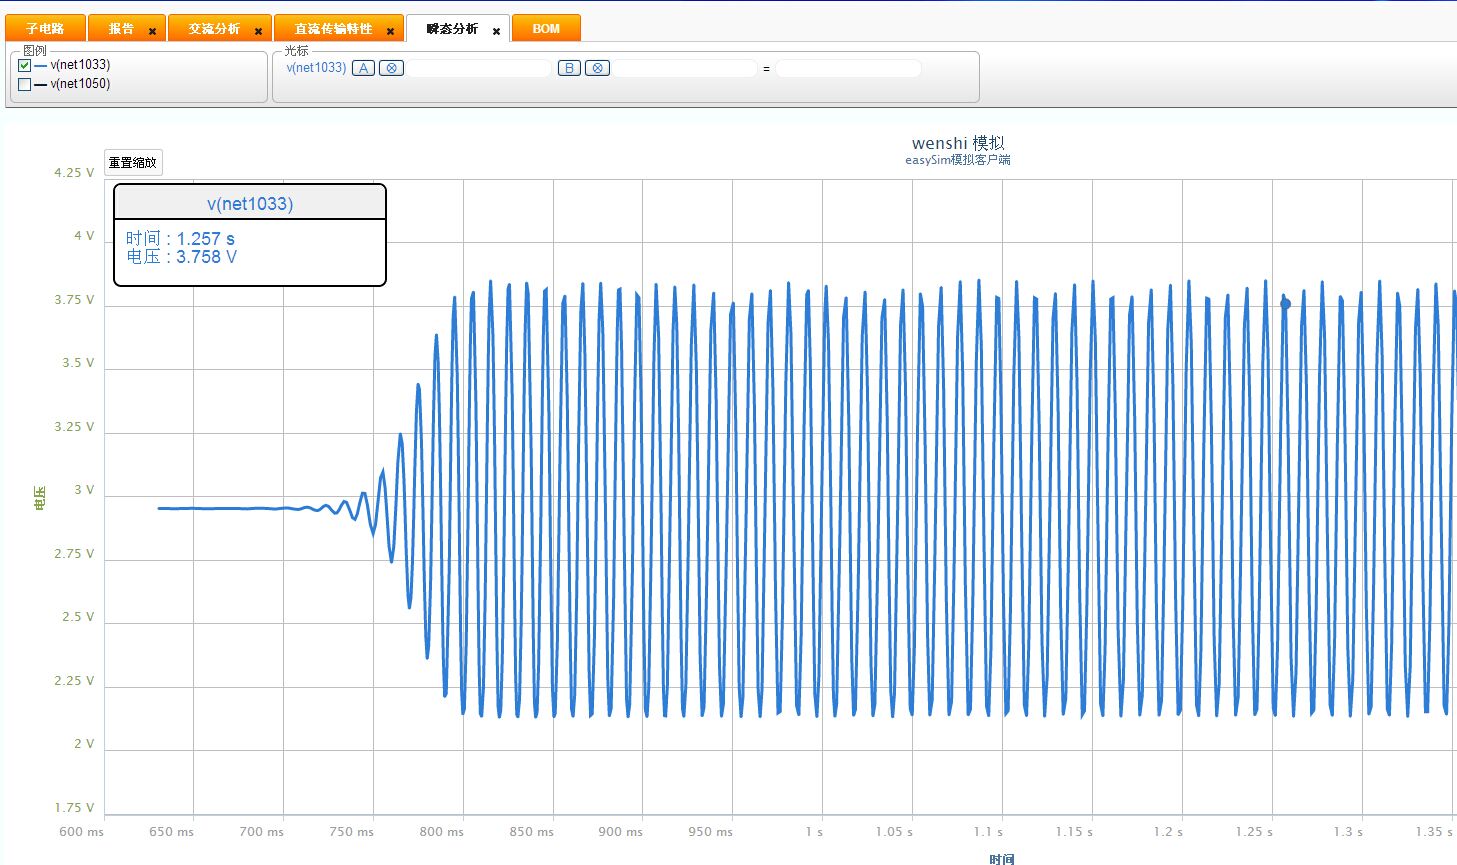Clear cursor B with its ⊗ icon
This screenshot has width=1457, height=865.
[597, 68]
